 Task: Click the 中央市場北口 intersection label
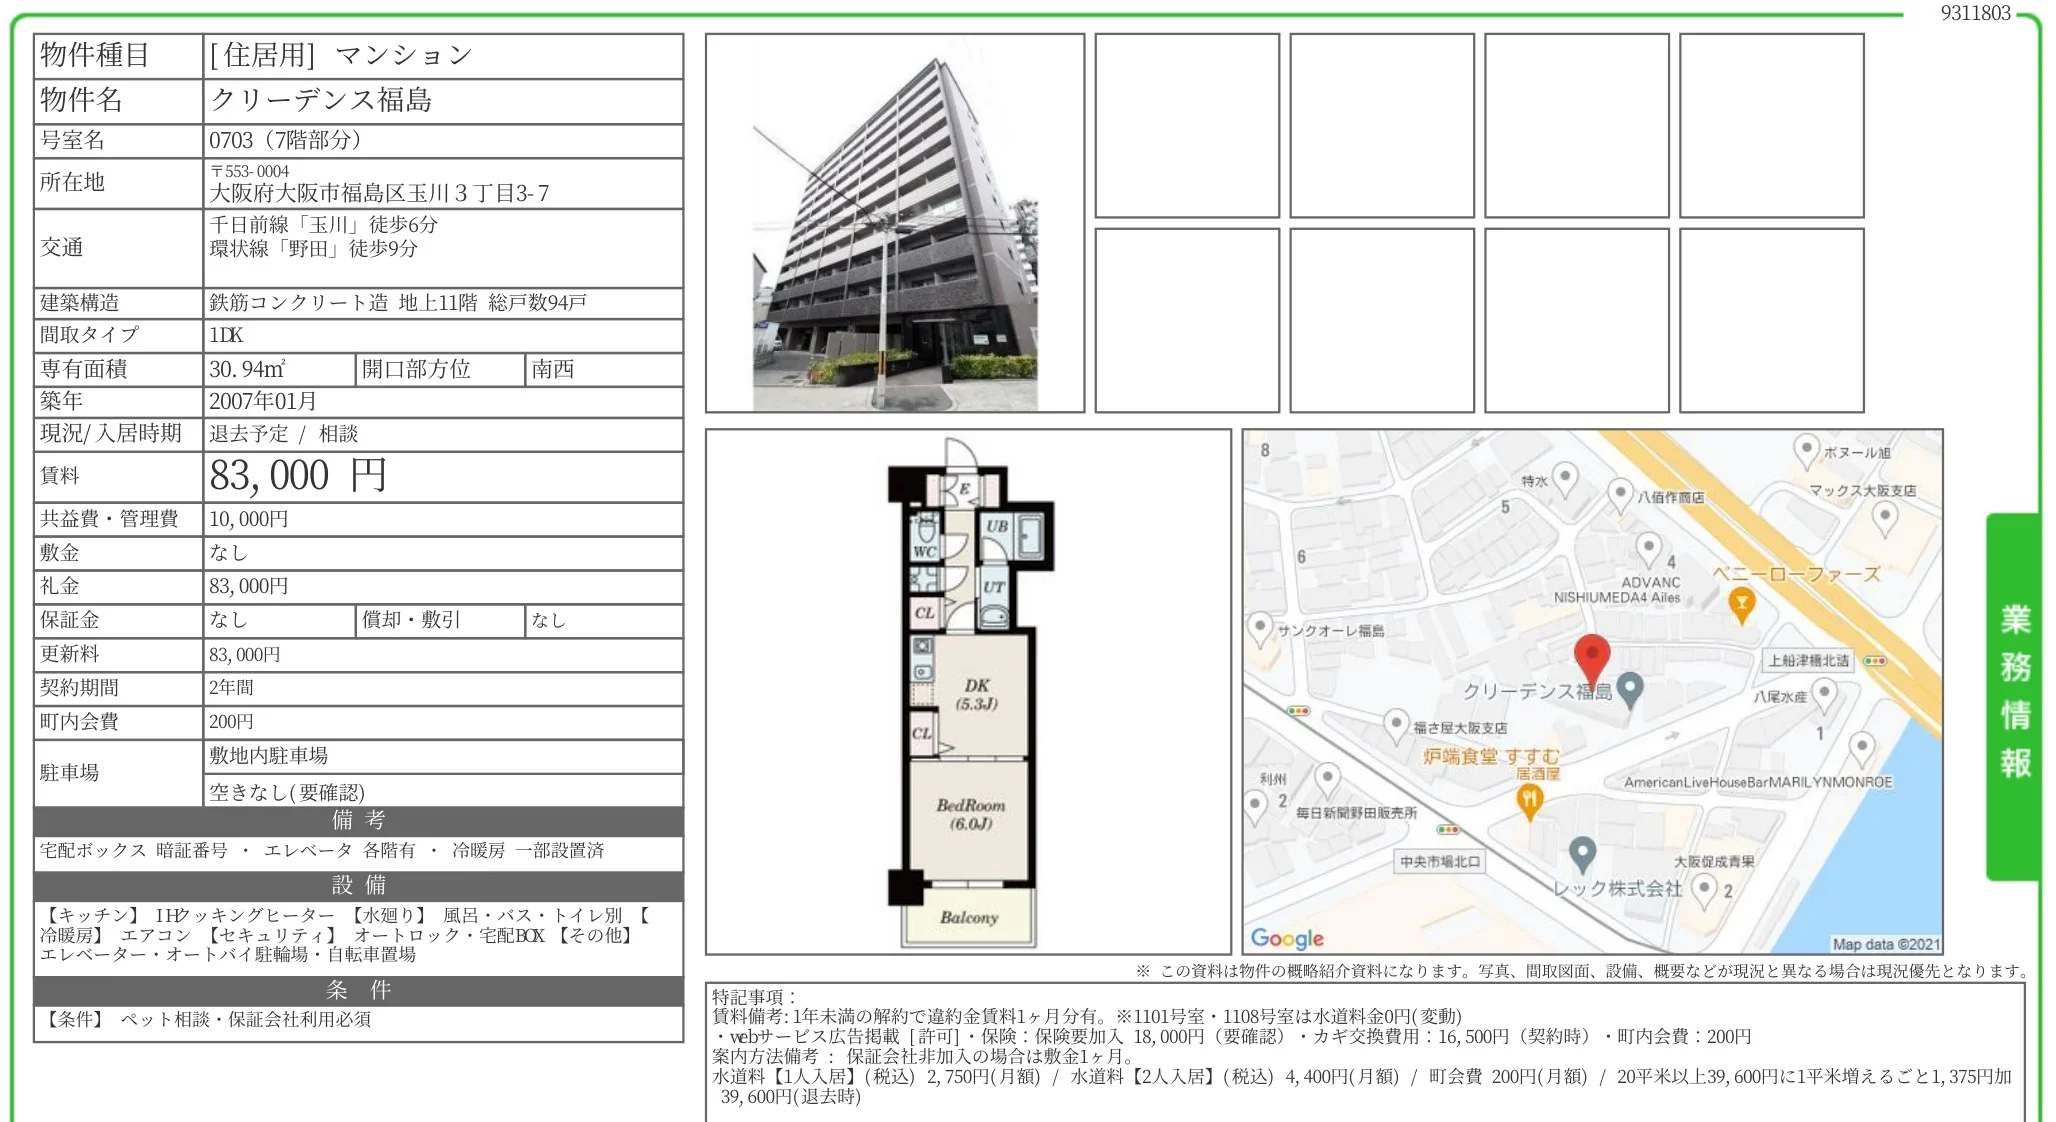[x=1439, y=861]
